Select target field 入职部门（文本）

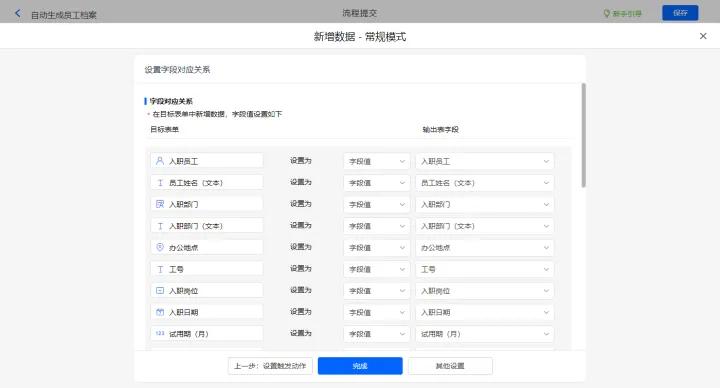pyautogui.click(x=207, y=226)
